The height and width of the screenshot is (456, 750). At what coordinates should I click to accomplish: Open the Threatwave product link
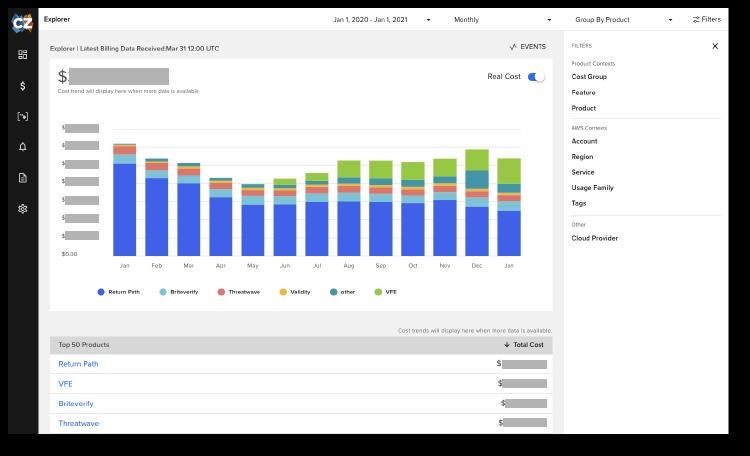tap(78, 423)
